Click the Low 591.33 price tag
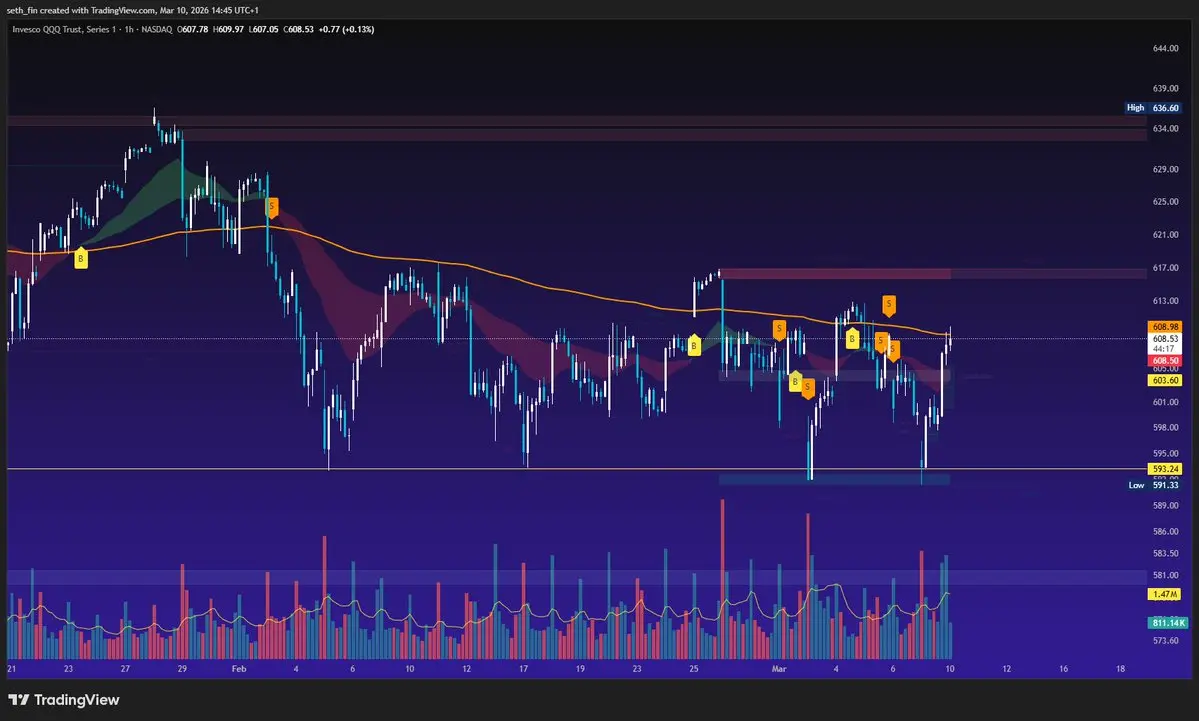The height and width of the screenshot is (721, 1199). coord(1153,485)
